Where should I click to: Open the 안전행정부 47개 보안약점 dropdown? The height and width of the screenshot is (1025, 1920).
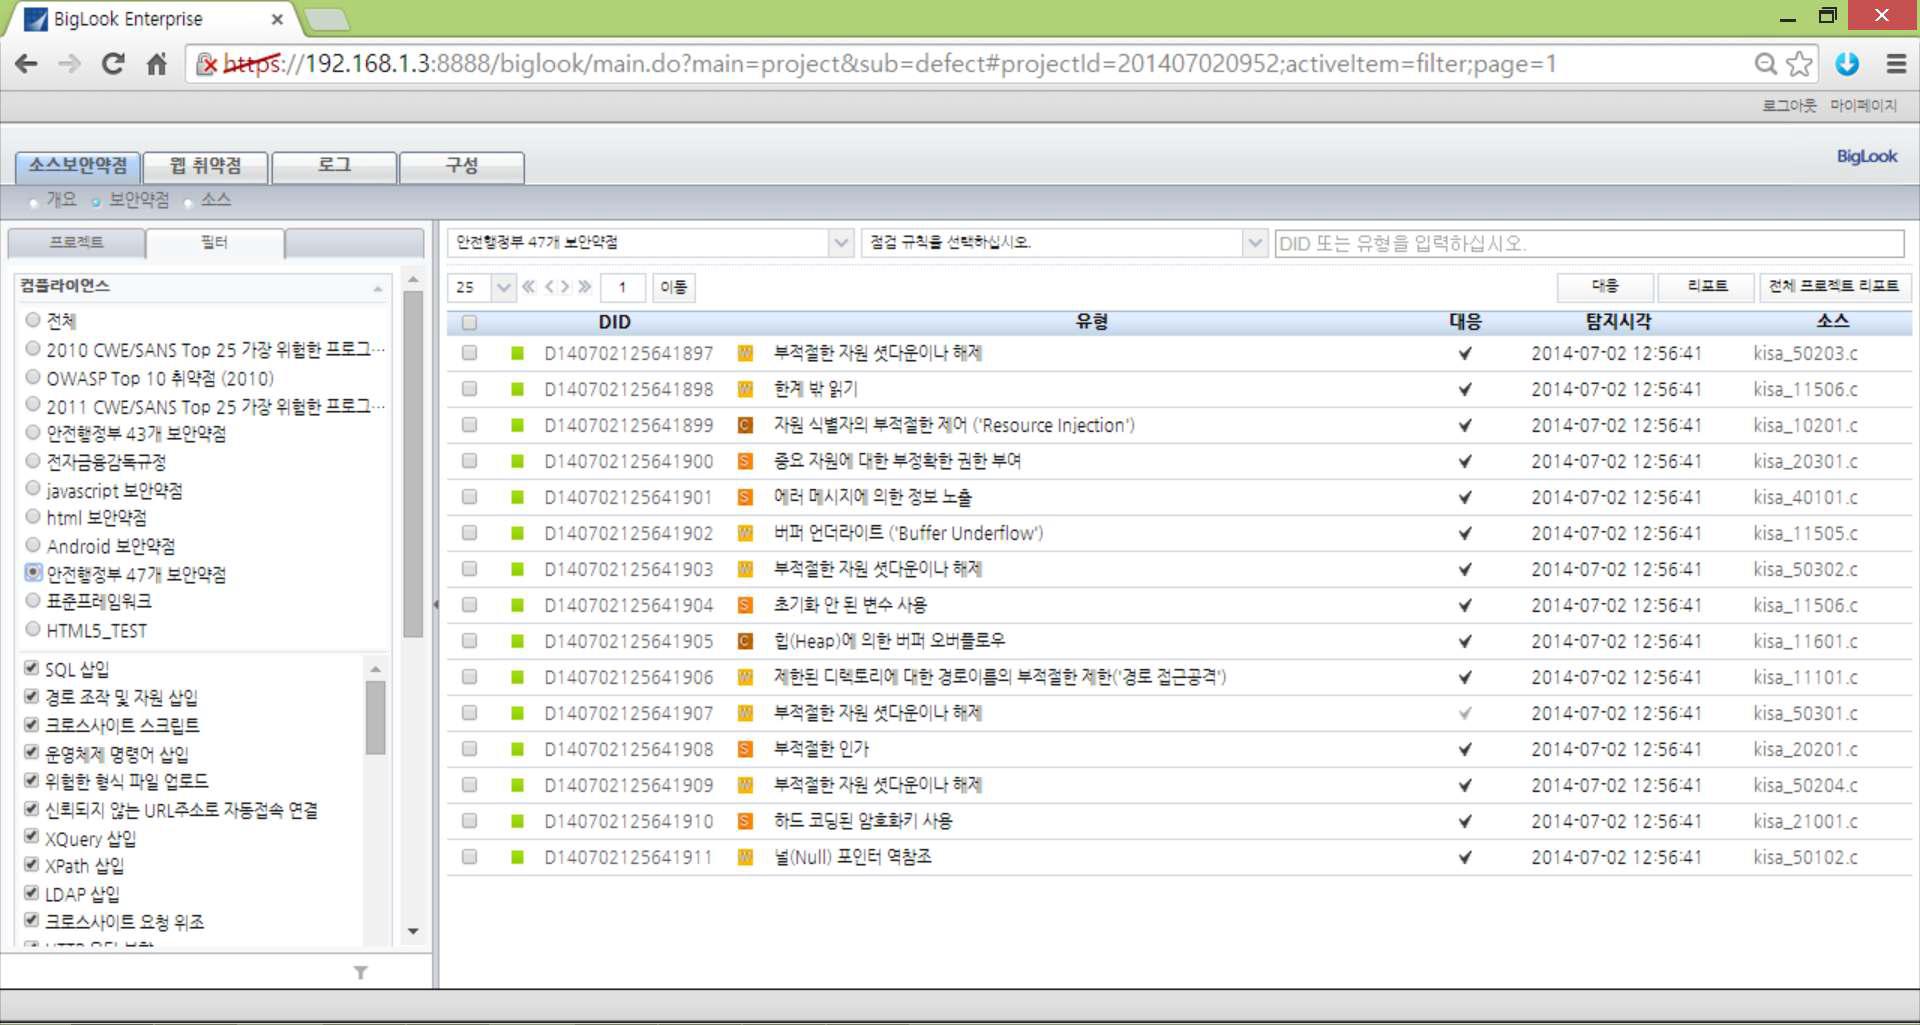pyautogui.click(x=841, y=243)
